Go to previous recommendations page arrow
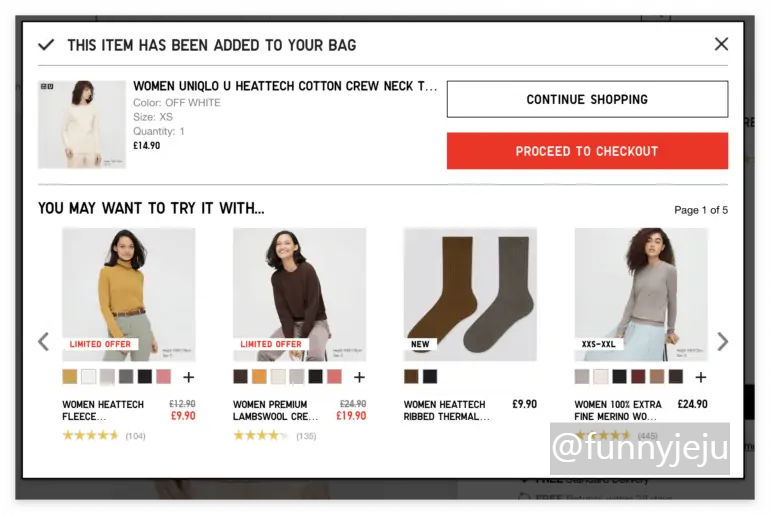Image resolution: width=770 pixels, height=515 pixels. (x=44, y=342)
